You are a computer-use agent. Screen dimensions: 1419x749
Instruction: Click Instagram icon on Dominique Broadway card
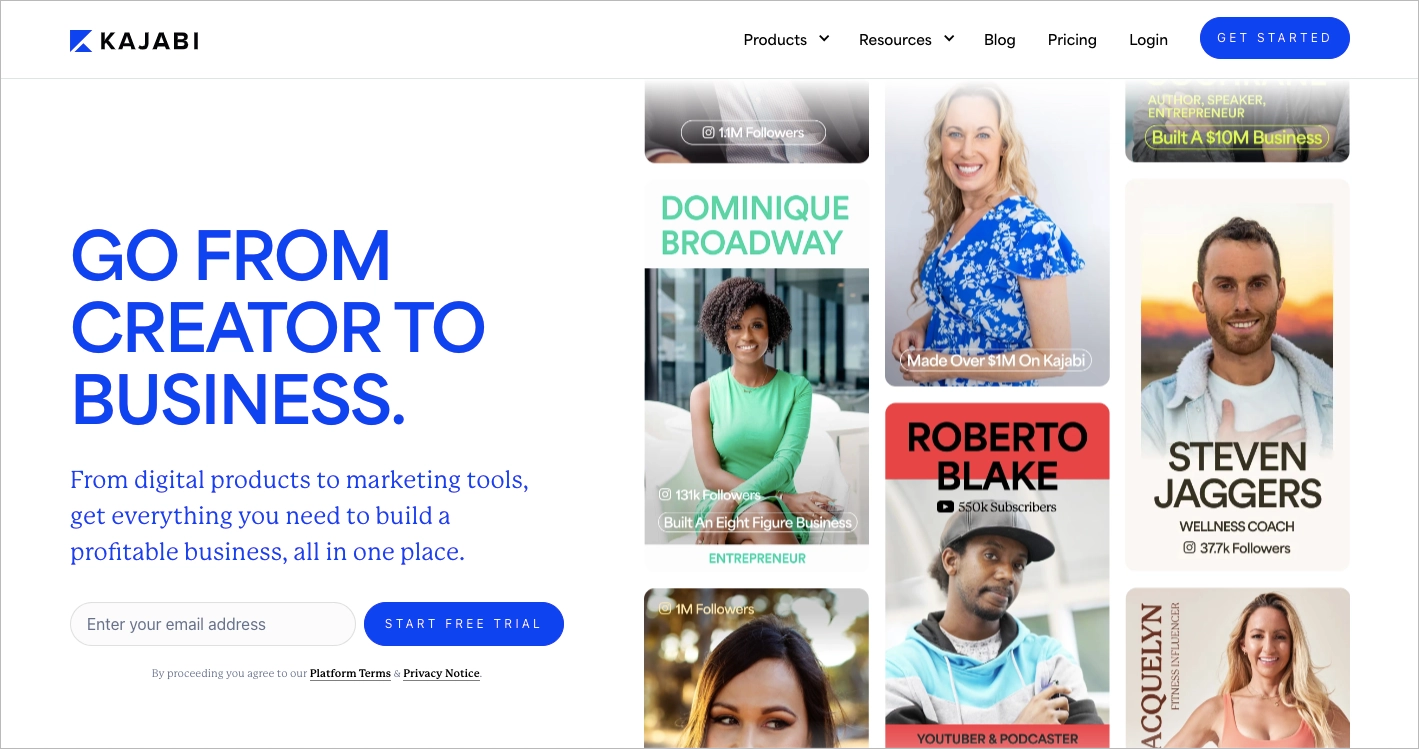pyautogui.click(x=665, y=494)
